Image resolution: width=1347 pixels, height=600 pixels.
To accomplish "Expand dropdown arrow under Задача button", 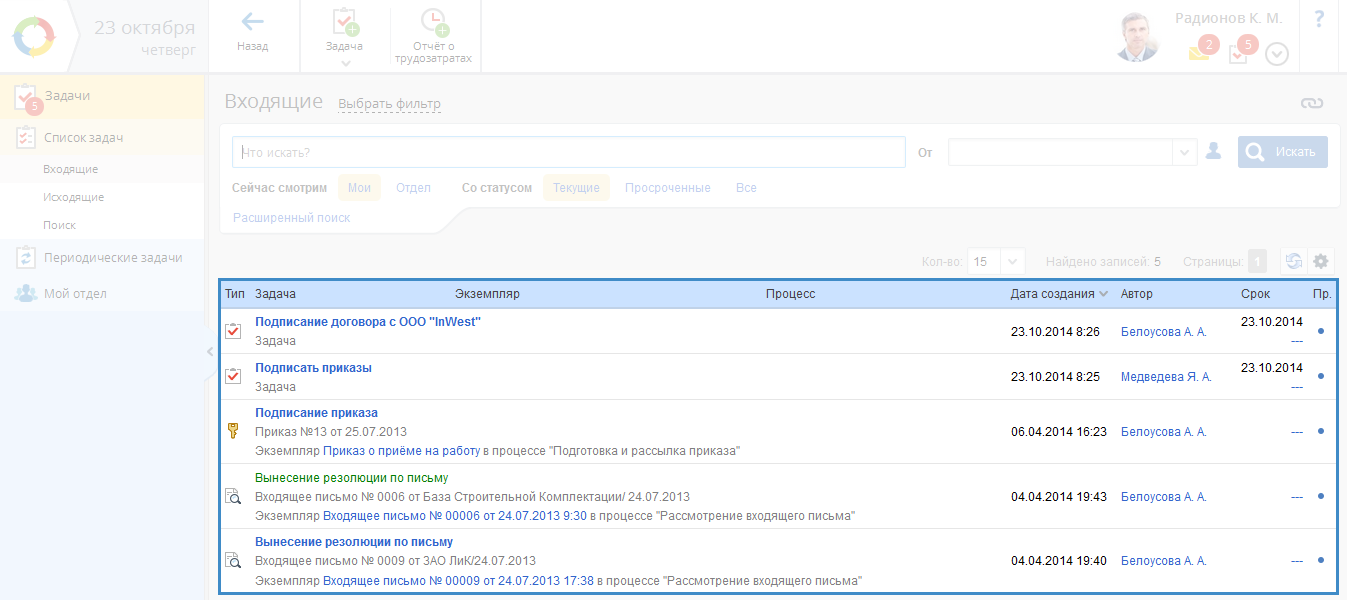I will (344, 63).
